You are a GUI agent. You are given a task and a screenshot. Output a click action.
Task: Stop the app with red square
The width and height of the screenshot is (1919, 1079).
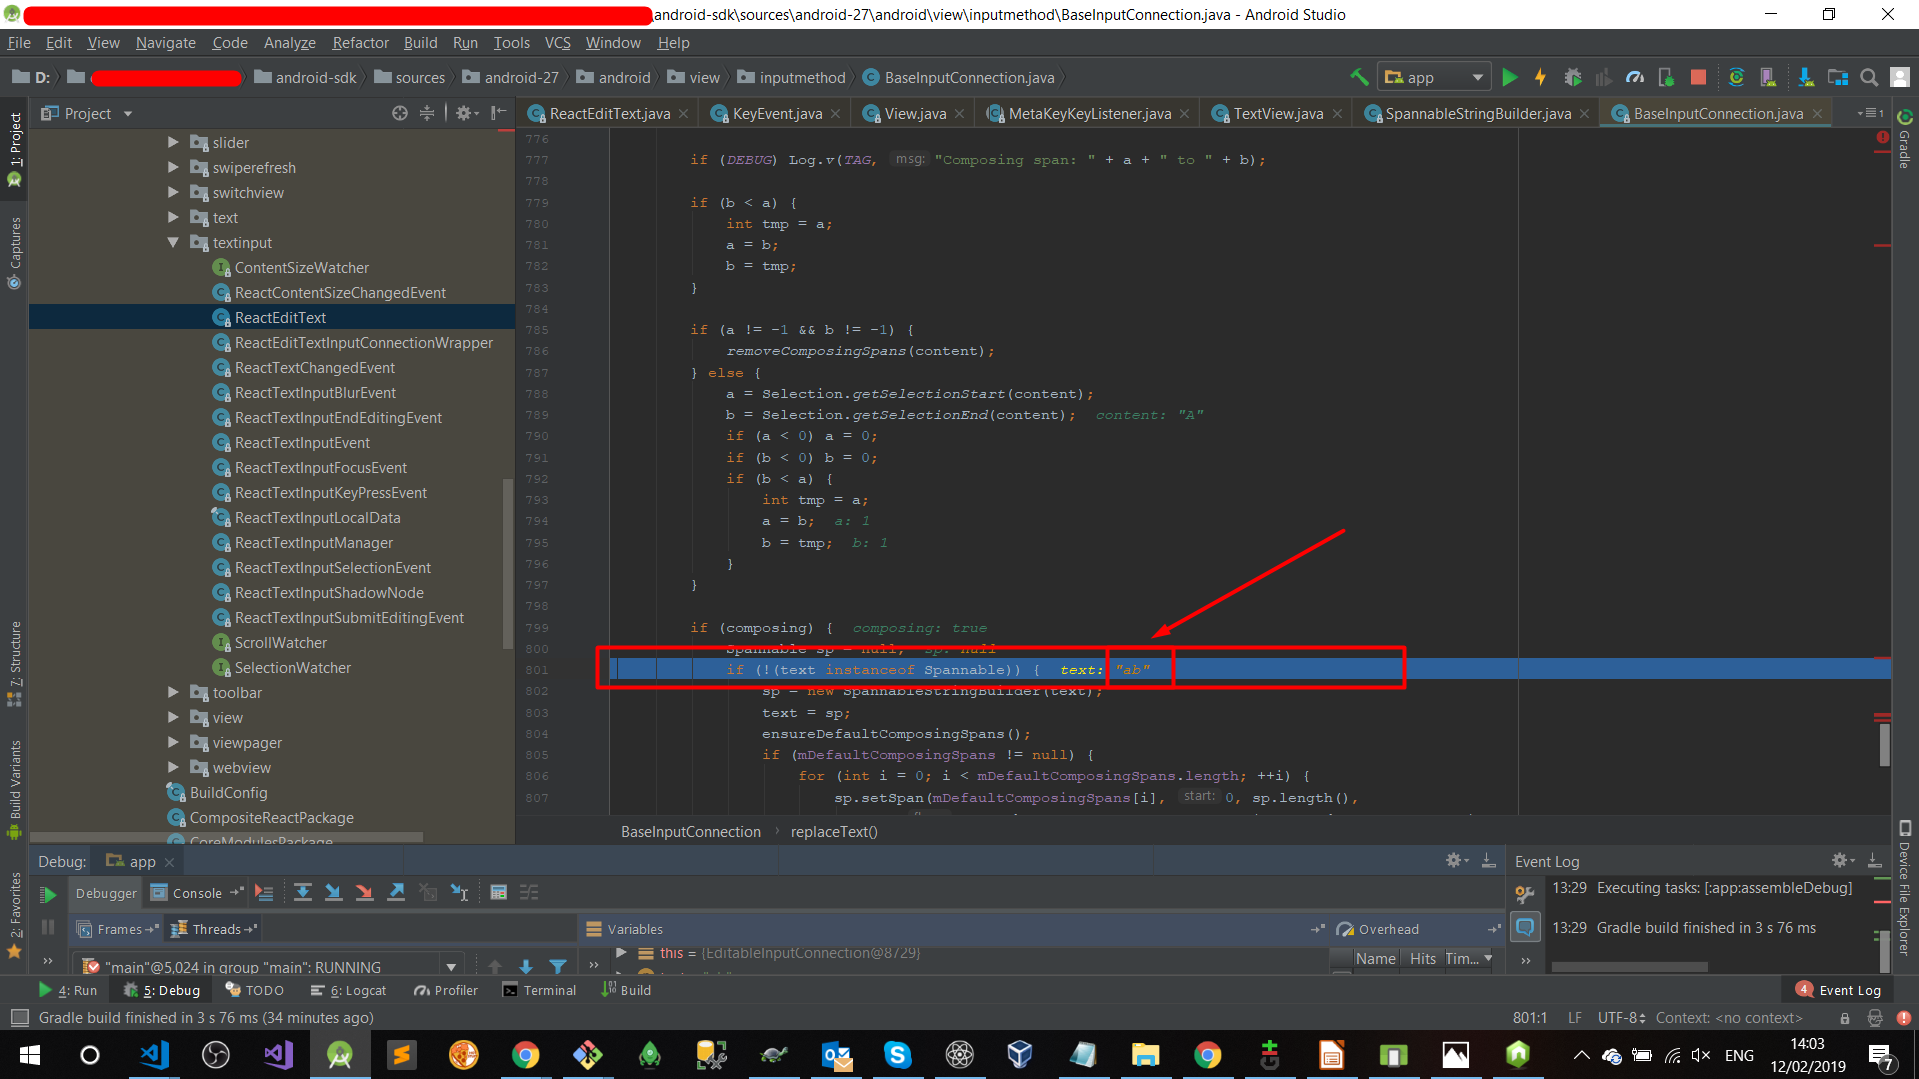[1698, 77]
